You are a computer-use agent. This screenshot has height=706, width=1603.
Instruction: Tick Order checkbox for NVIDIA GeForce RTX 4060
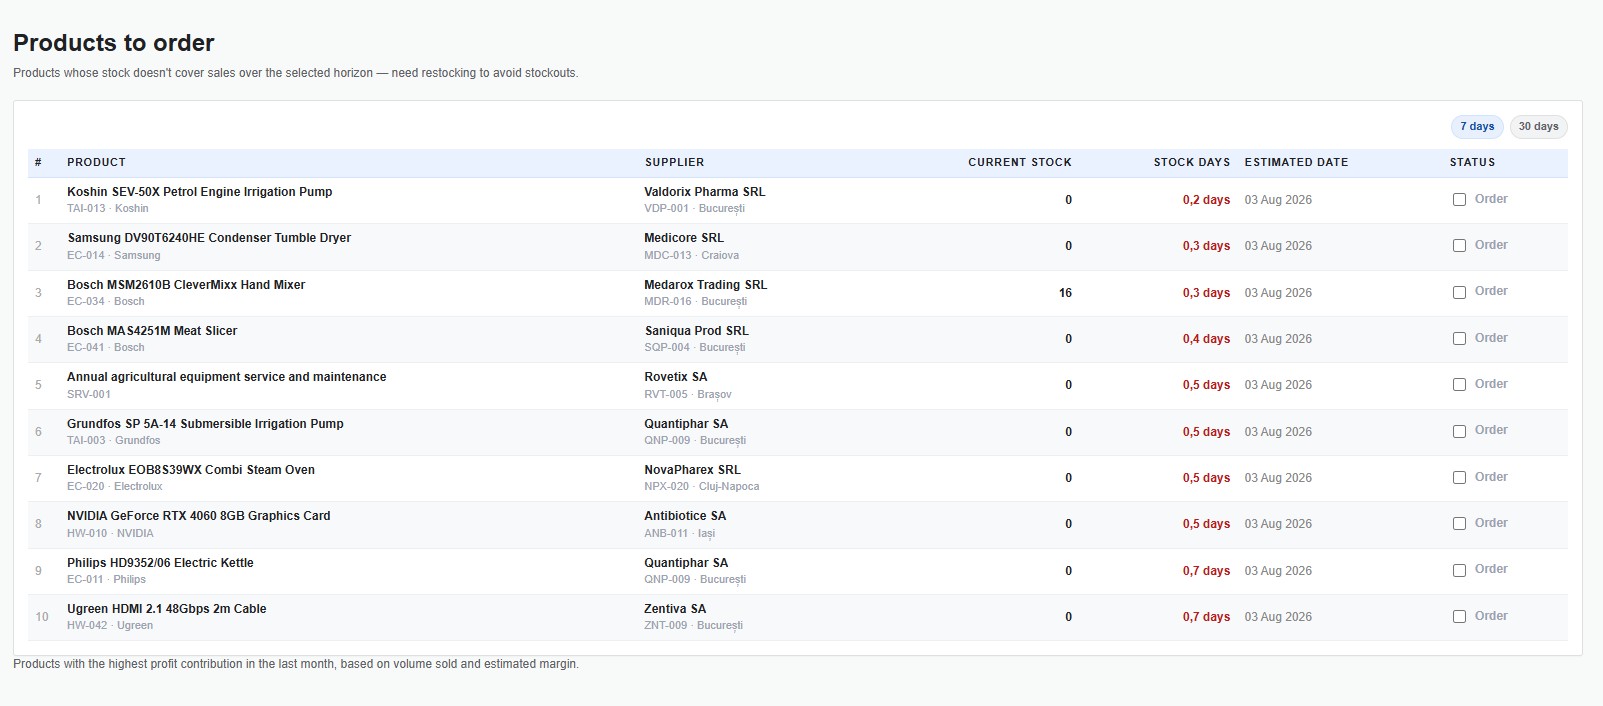pyautogui.click(x=1459, y=524)
